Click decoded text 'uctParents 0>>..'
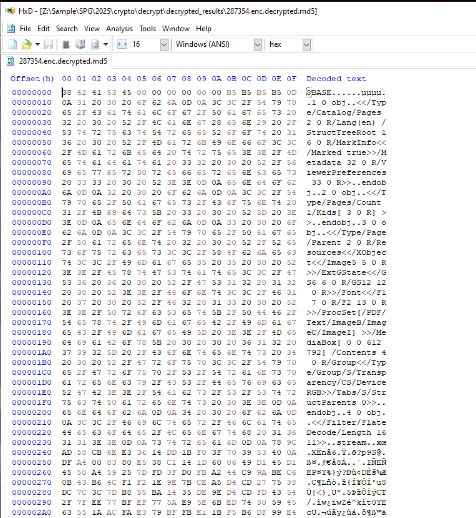 [346, 402]
